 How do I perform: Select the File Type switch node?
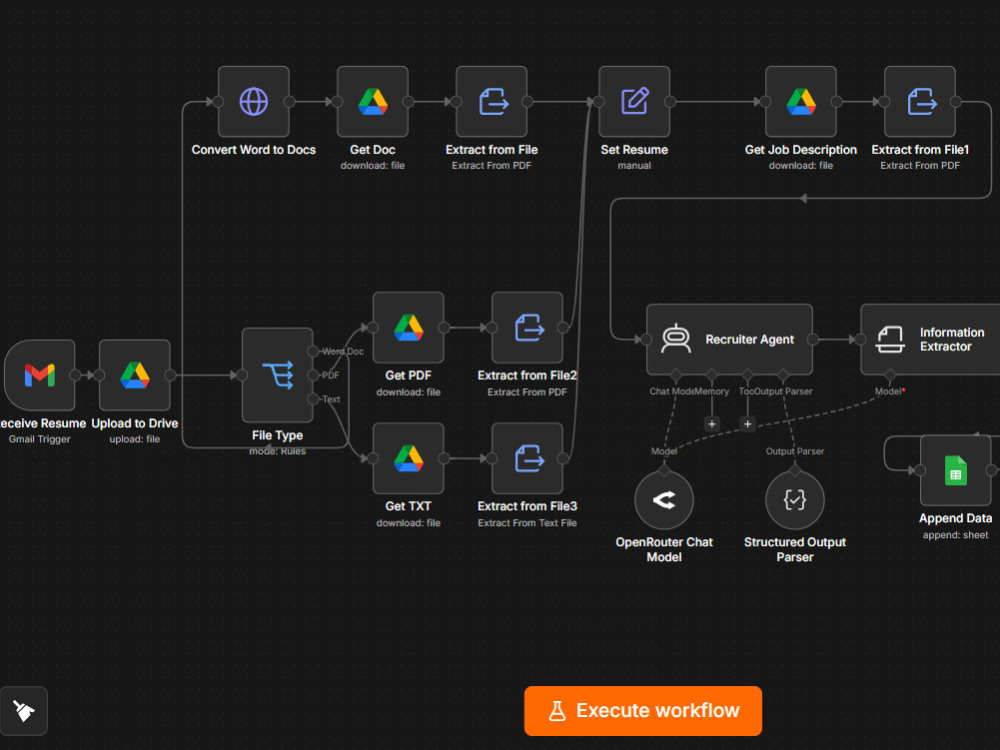277,375
